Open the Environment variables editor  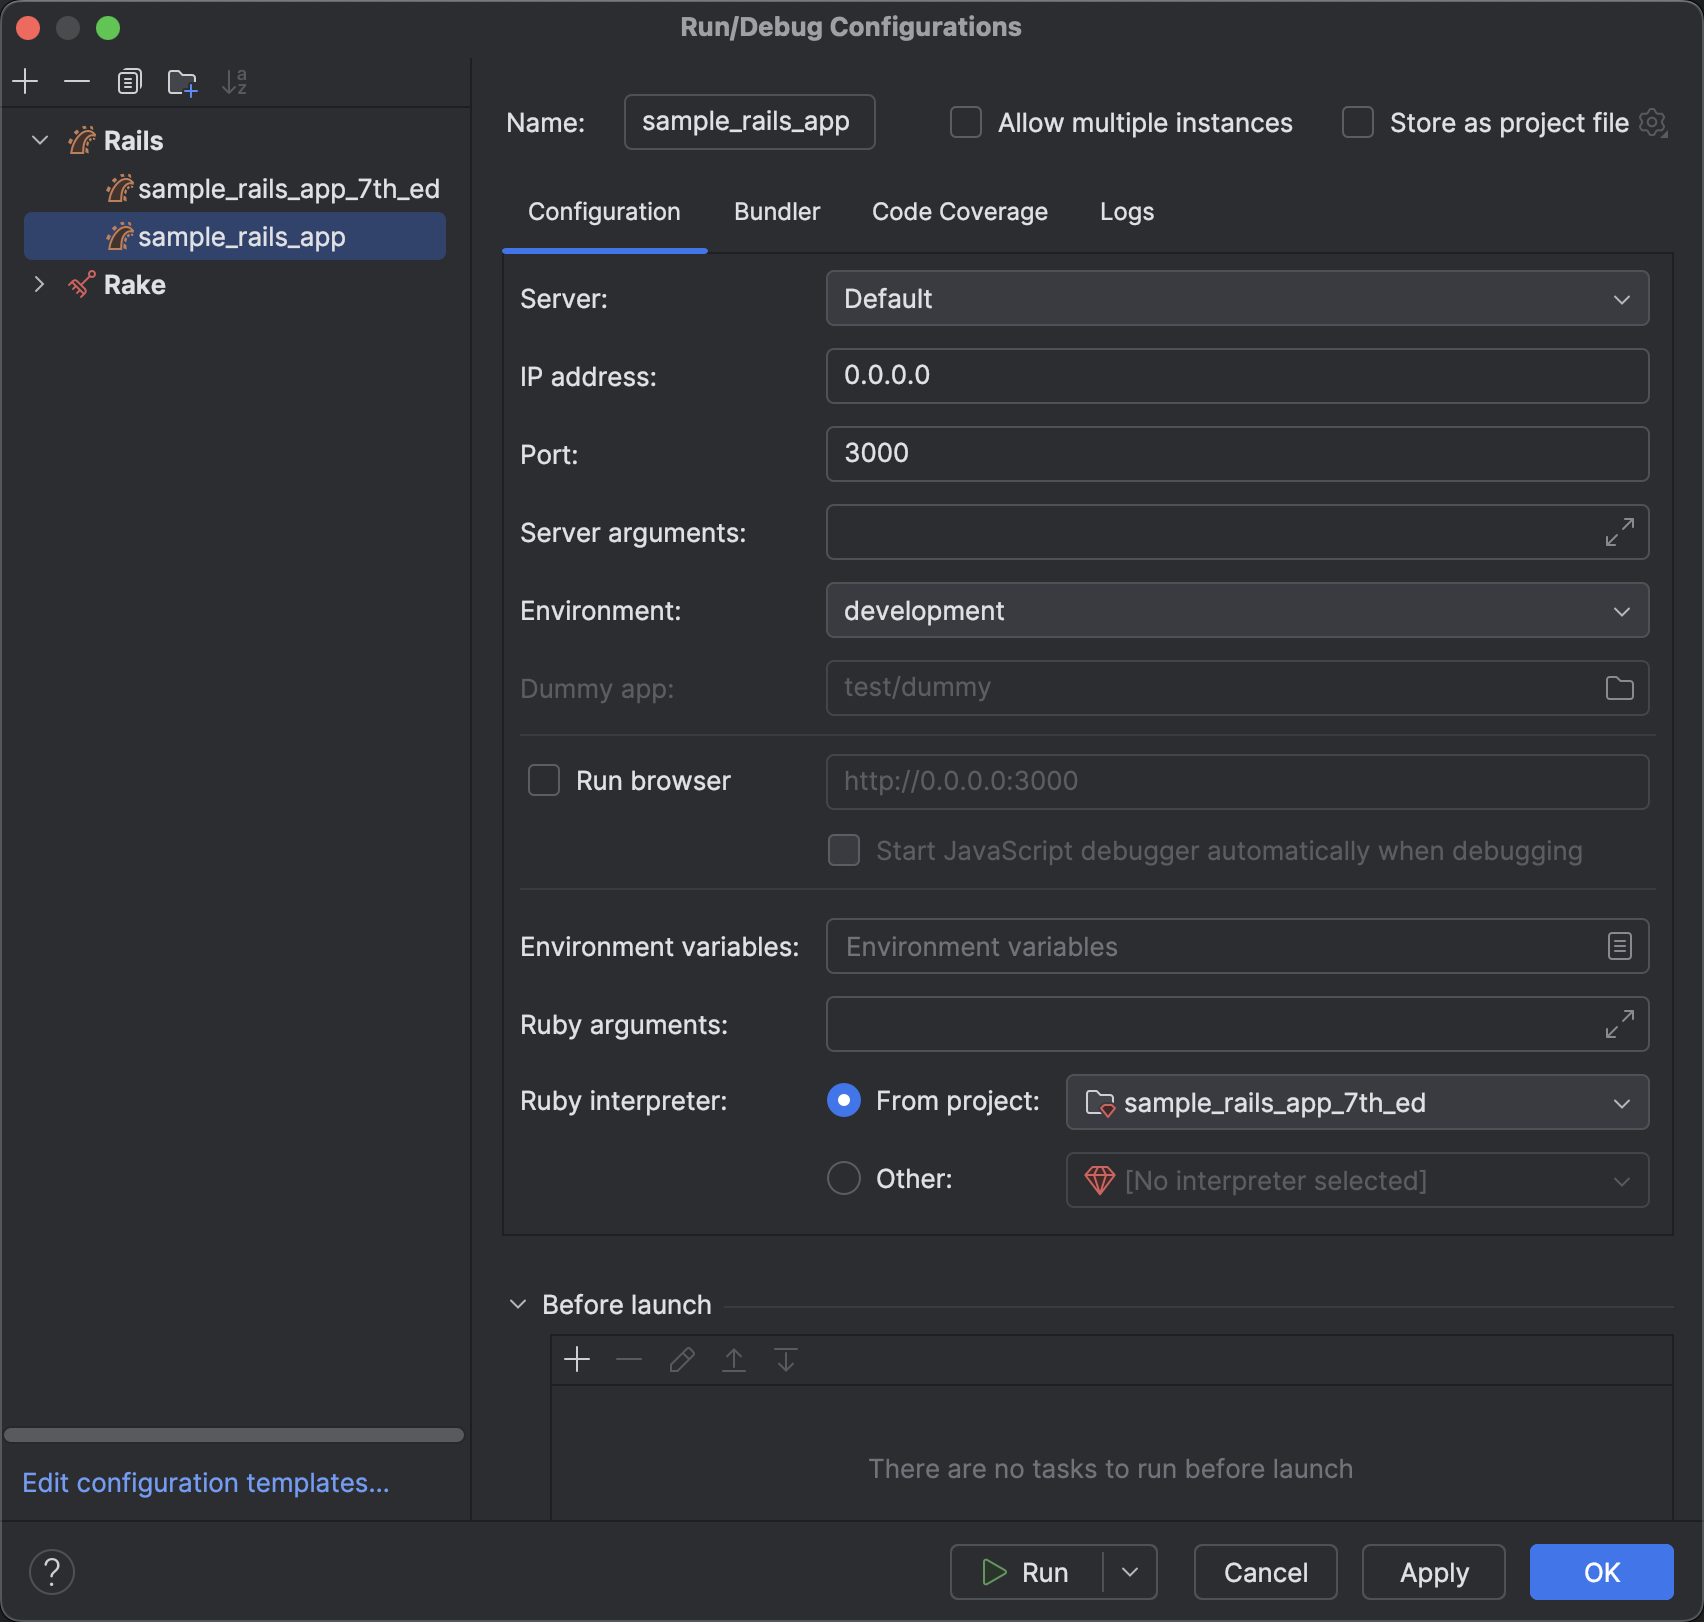coord(1618,946)
